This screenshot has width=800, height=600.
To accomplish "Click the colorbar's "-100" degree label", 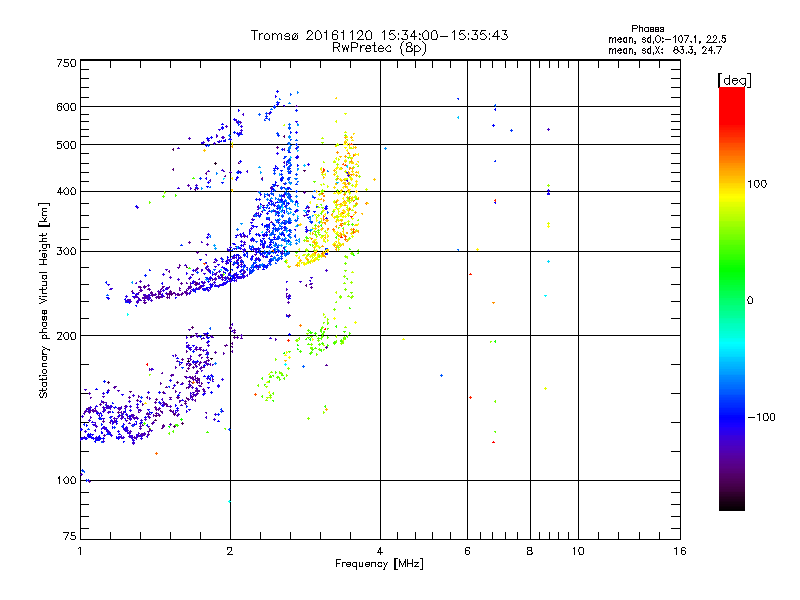I will 761,417.
